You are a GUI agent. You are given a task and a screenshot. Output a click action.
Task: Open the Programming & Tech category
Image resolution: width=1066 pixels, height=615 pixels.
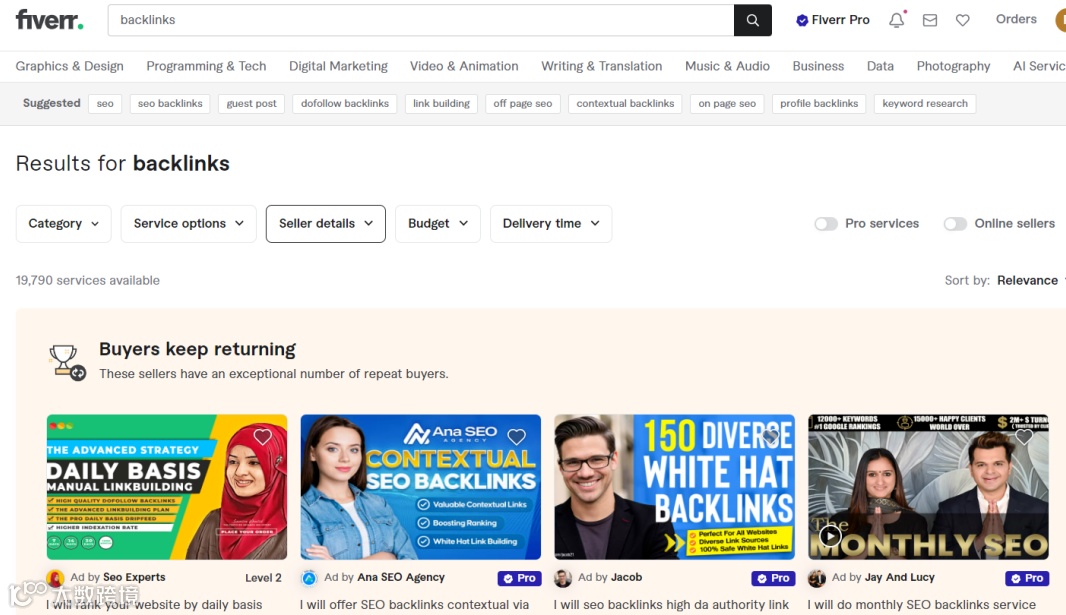point(206,66)
